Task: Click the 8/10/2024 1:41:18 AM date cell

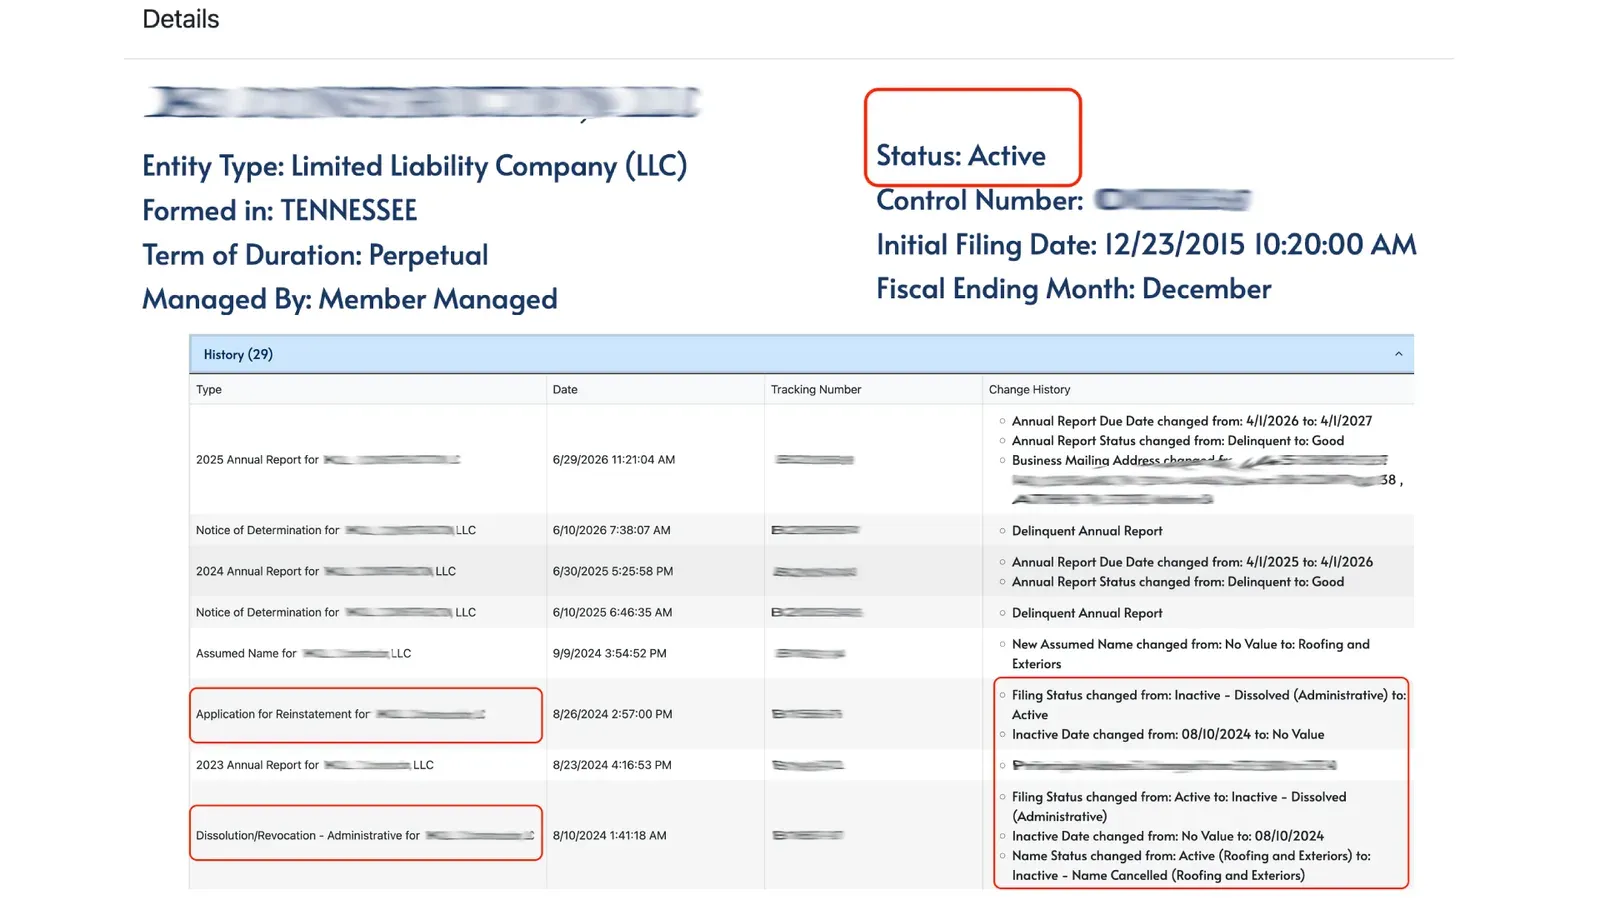Action: point(610,836)
